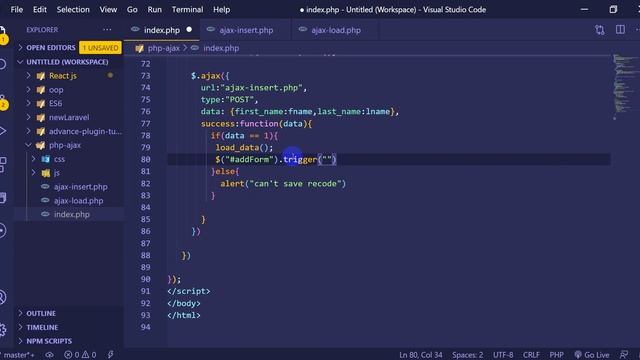
Task: Open File menu
Action: [17, 9]
